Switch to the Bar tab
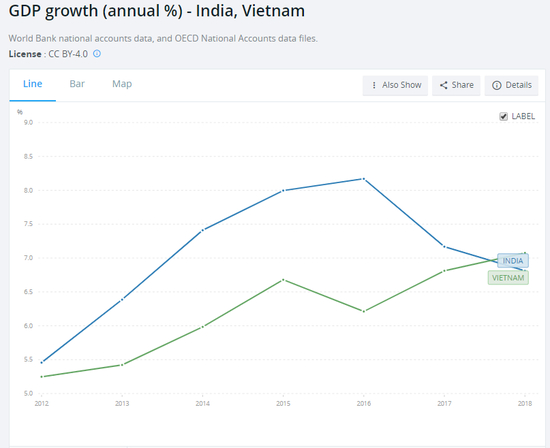This screenshot has height=448, width=550. [77, 84]
